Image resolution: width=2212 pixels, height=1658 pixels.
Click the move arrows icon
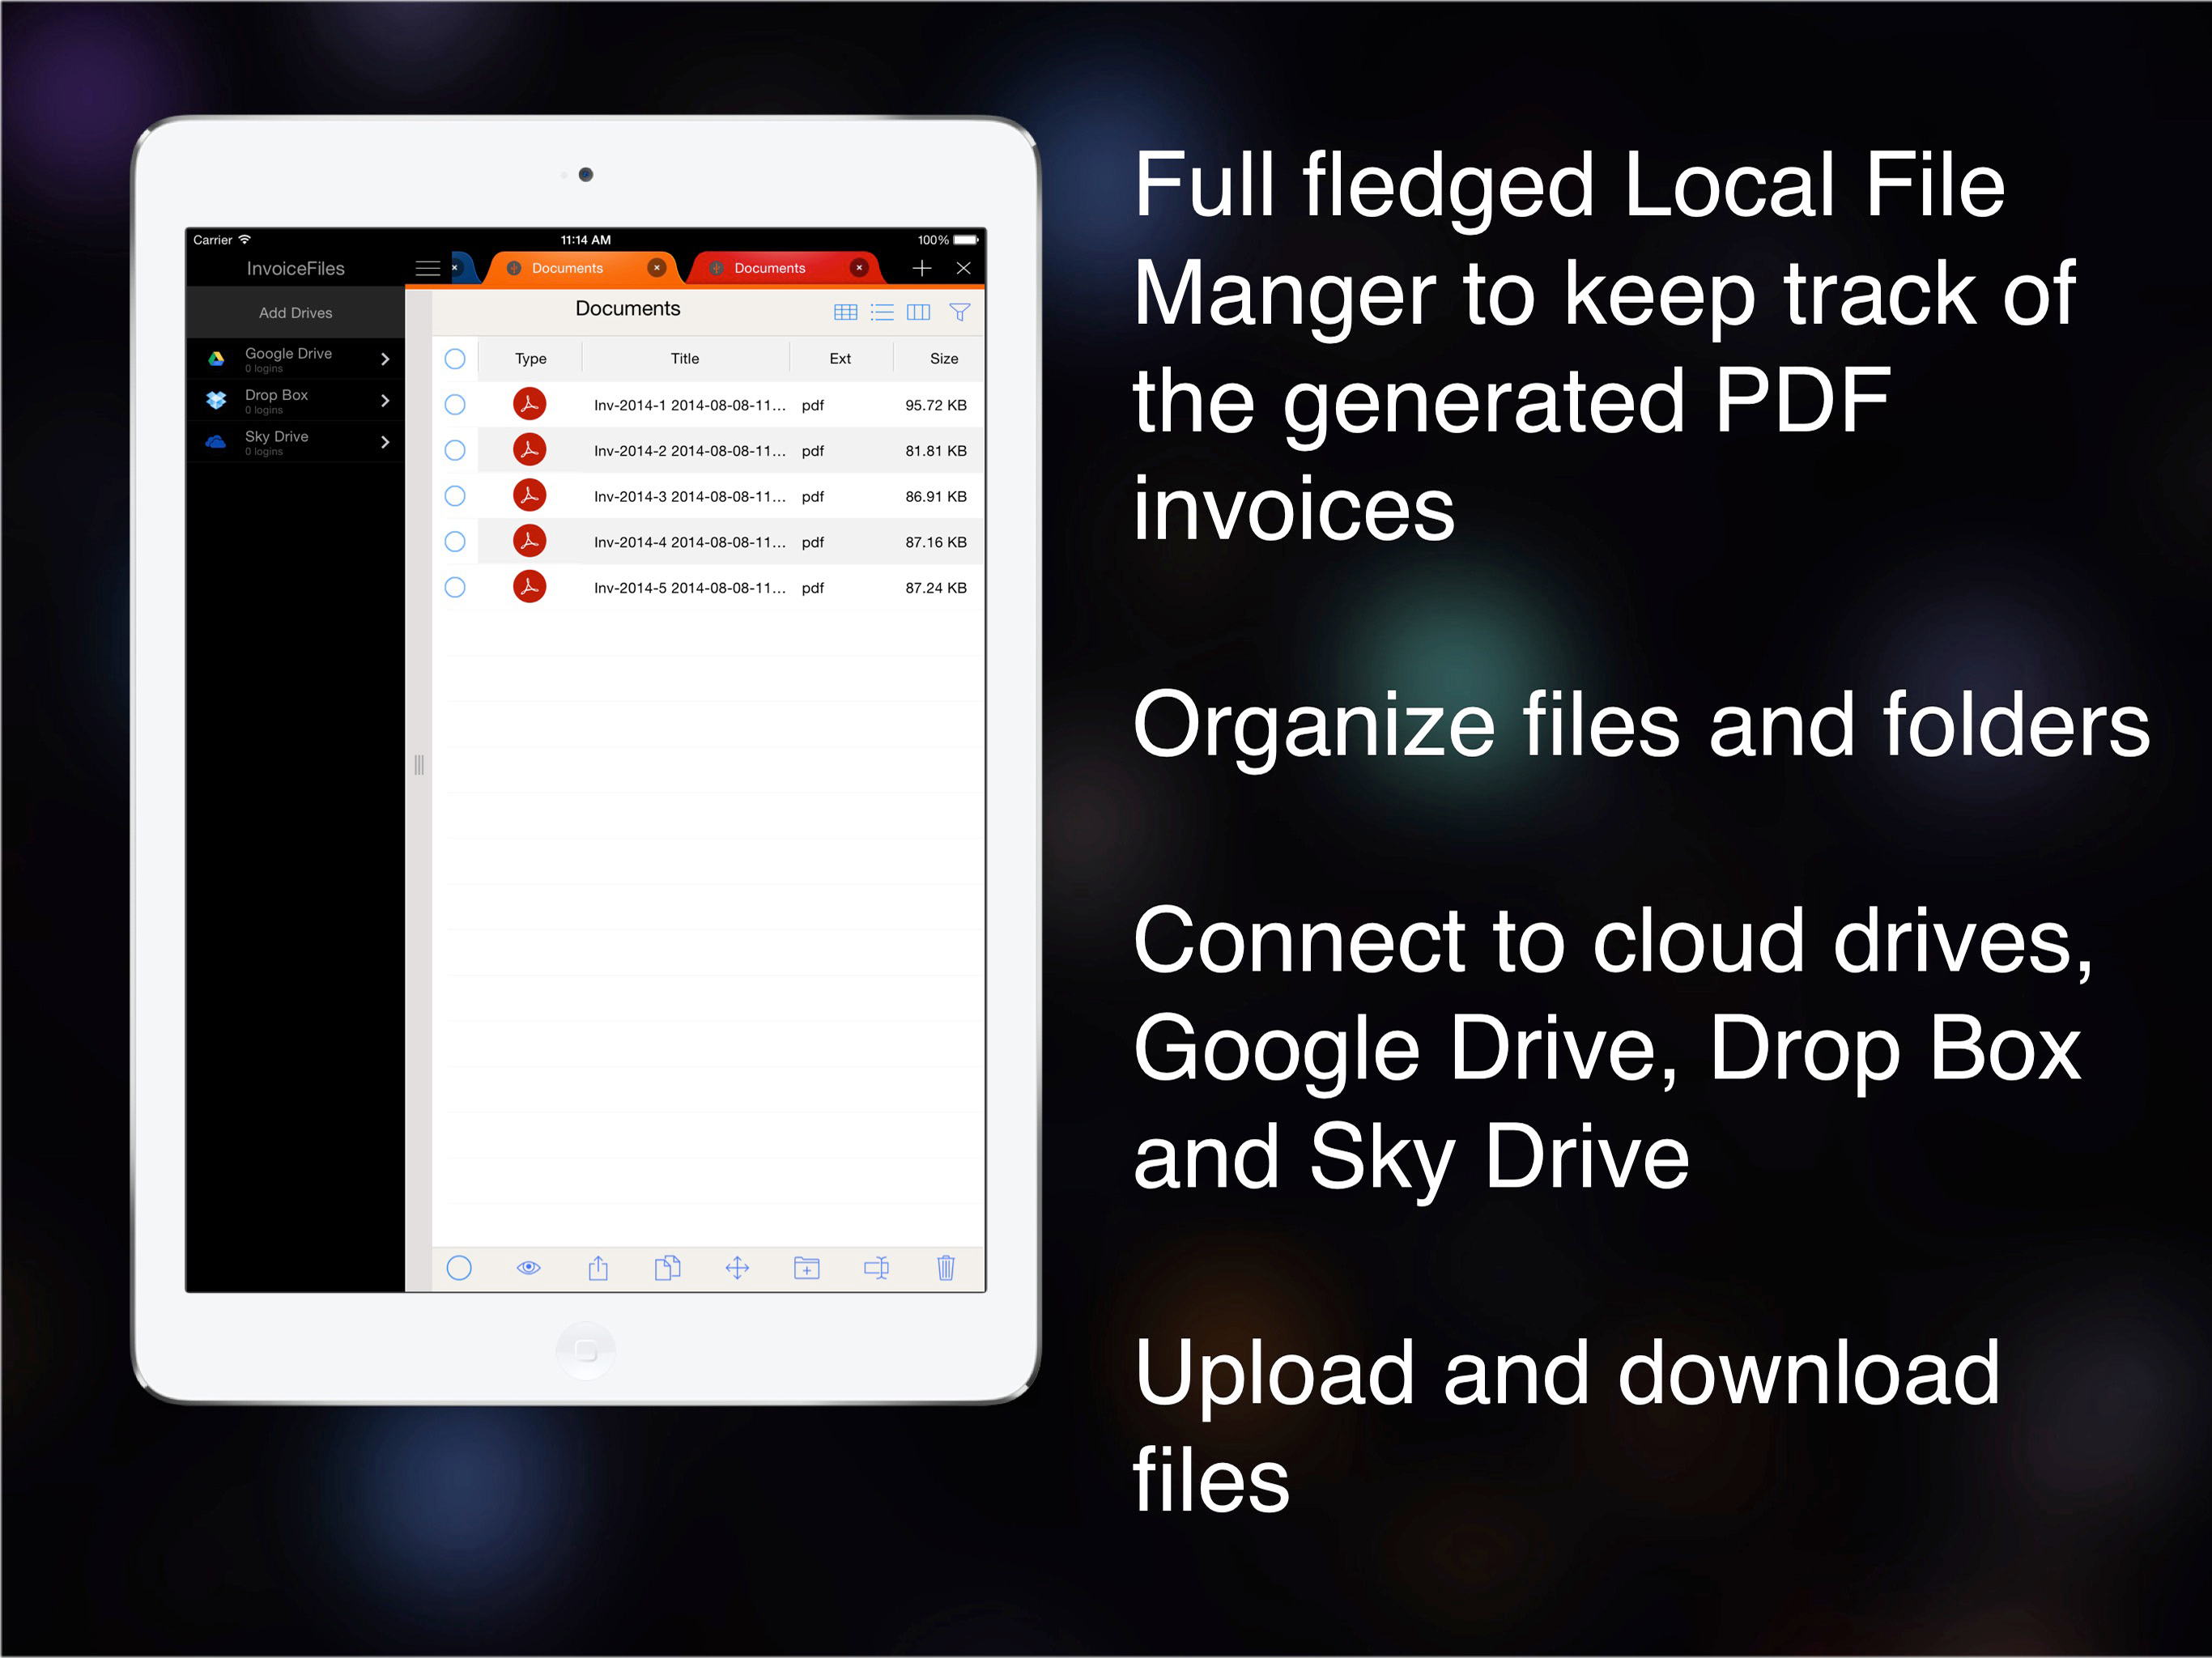click(x=737, y=1268)
